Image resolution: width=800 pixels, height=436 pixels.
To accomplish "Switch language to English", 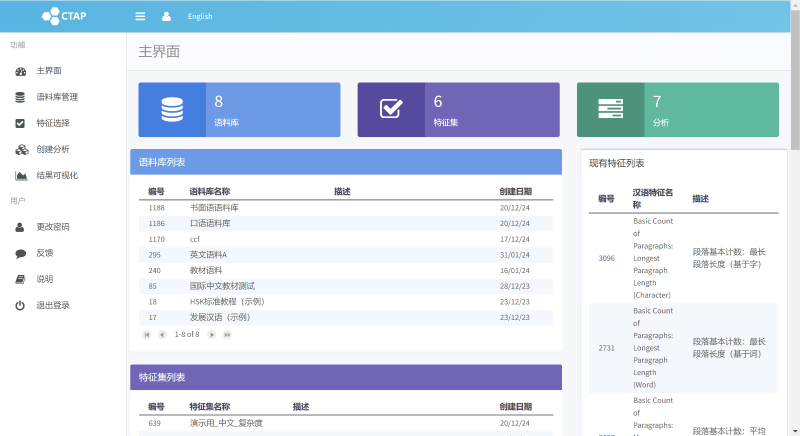I will point(200,16).
